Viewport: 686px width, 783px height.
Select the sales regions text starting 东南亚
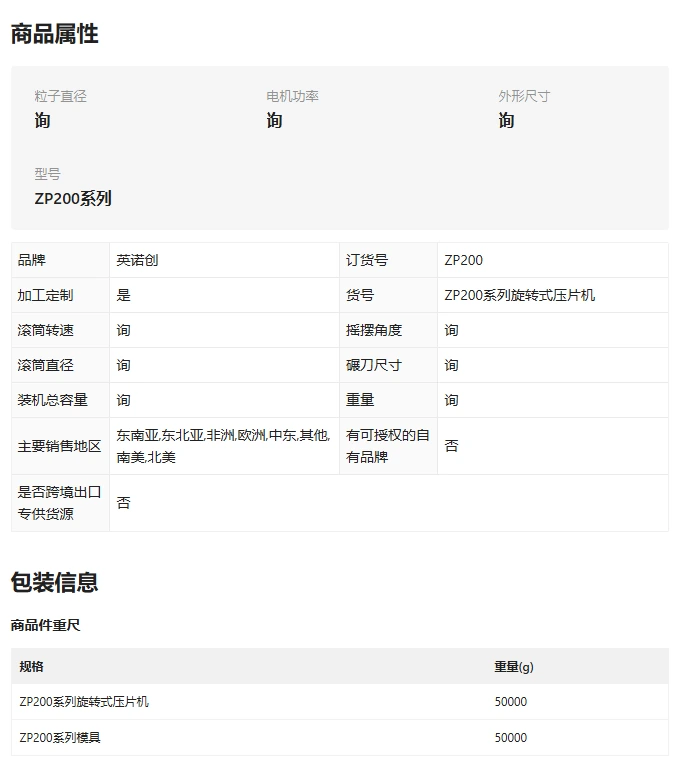pos(223,446)
